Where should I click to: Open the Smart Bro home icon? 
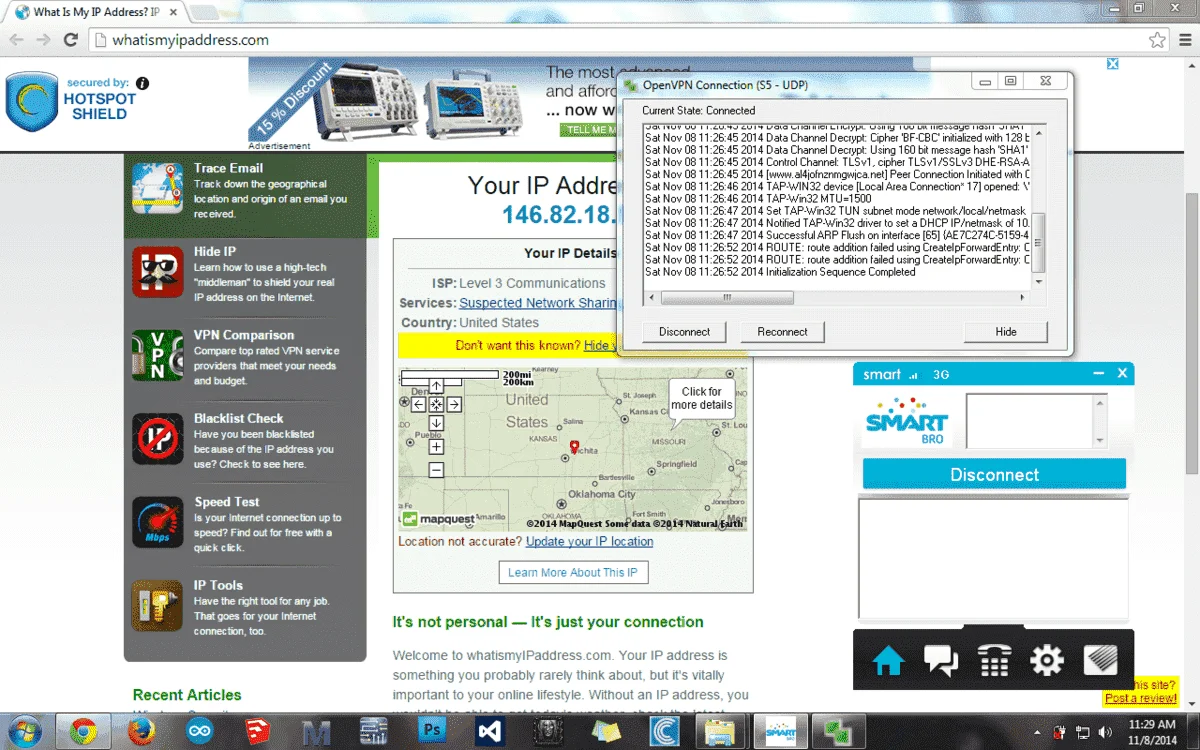pos(888,660)
